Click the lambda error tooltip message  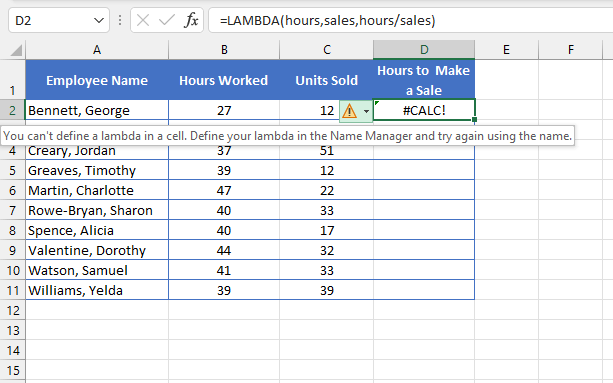[287, 136]
